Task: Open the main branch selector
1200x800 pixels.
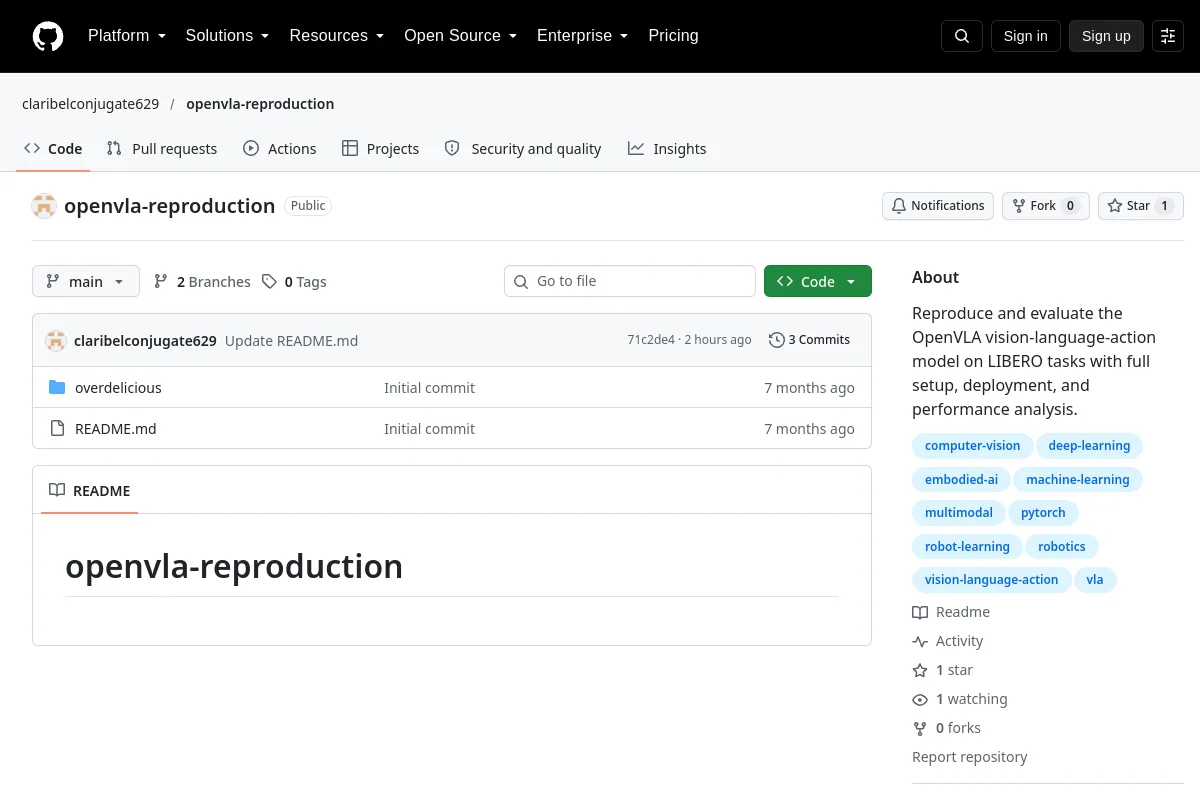Action: tap(86, 282)
